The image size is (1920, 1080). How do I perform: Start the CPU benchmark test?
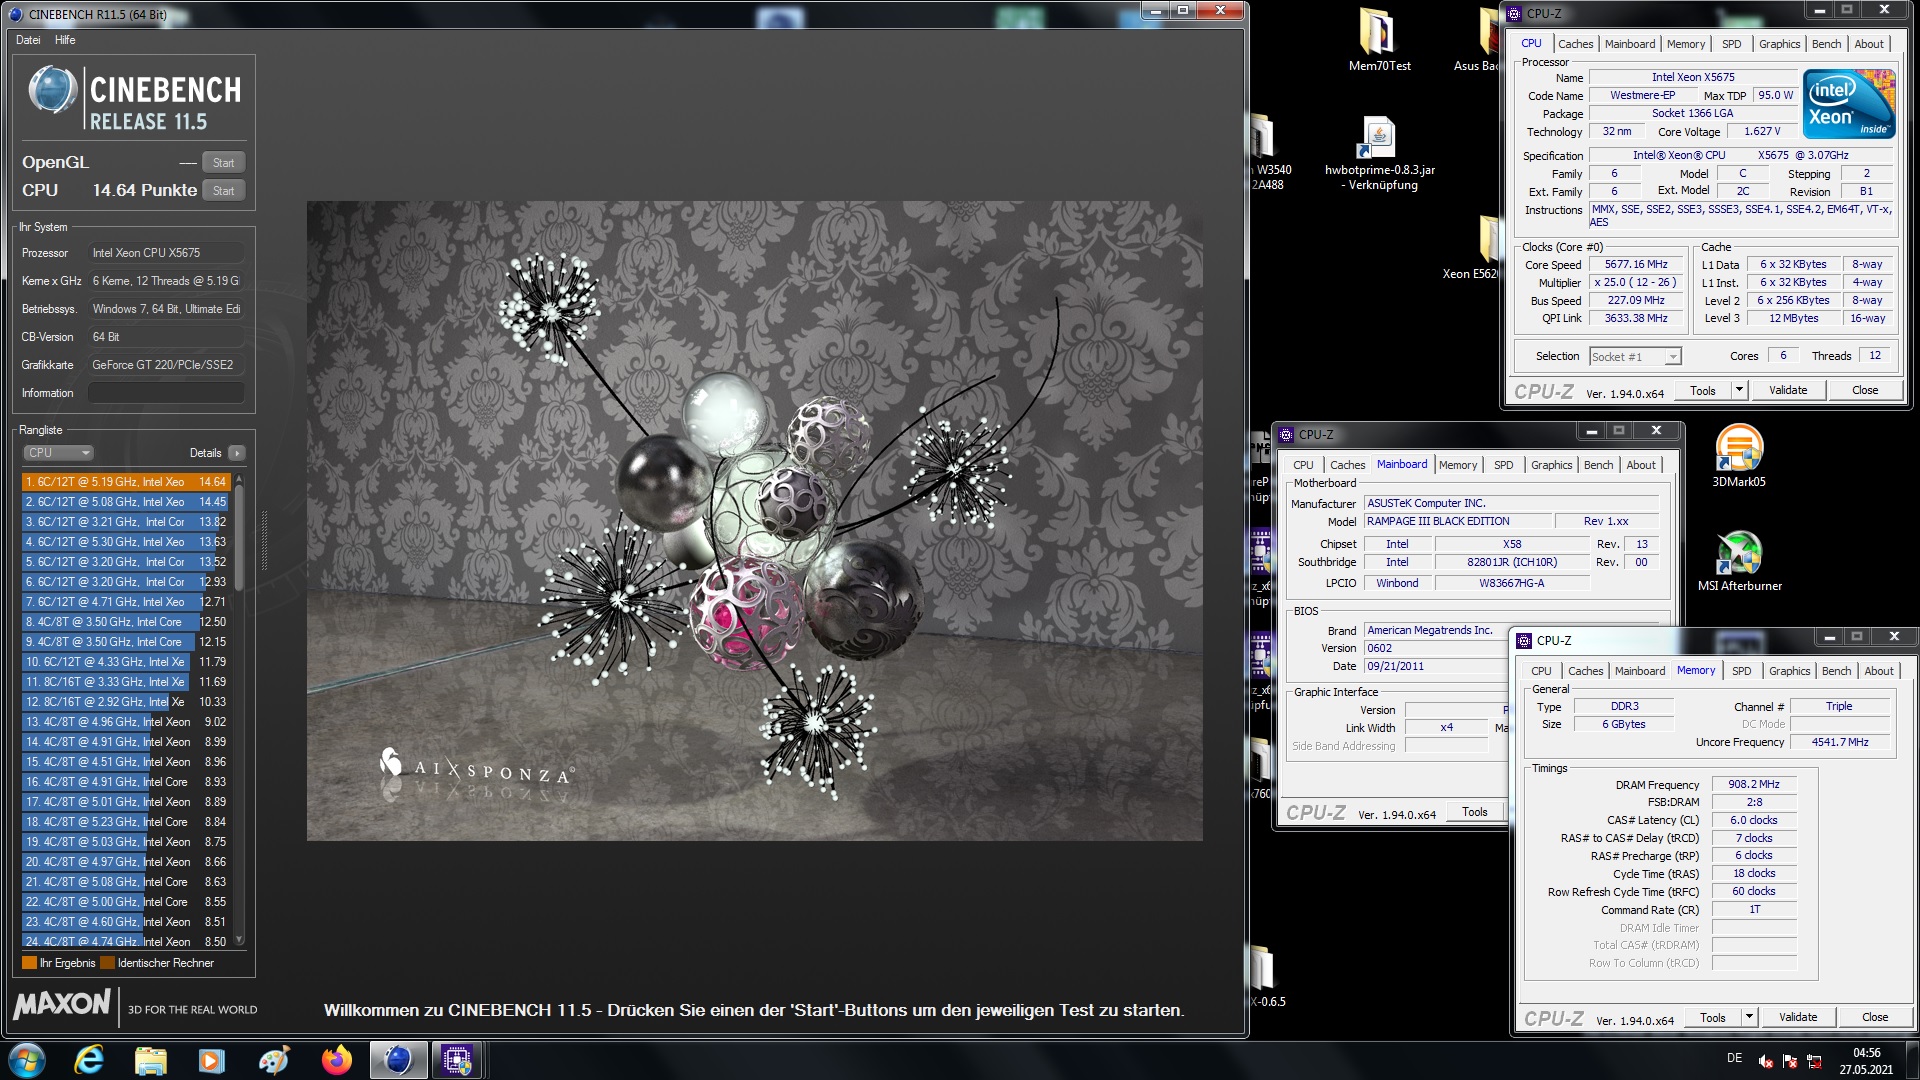pos(223,191)
